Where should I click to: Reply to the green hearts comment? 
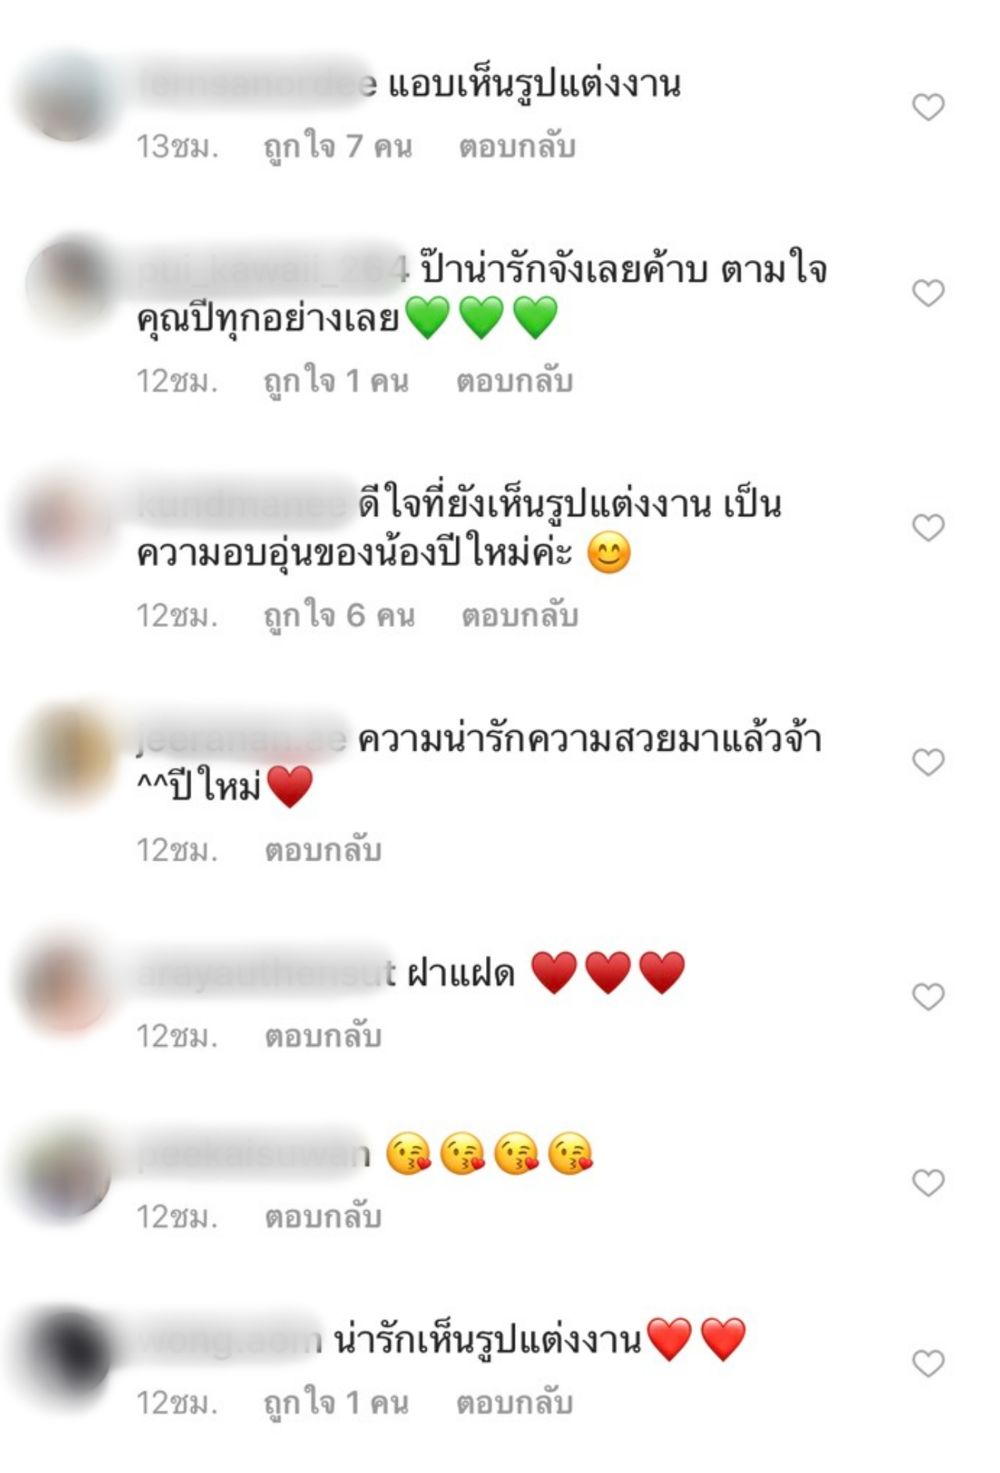coord(514,381)
